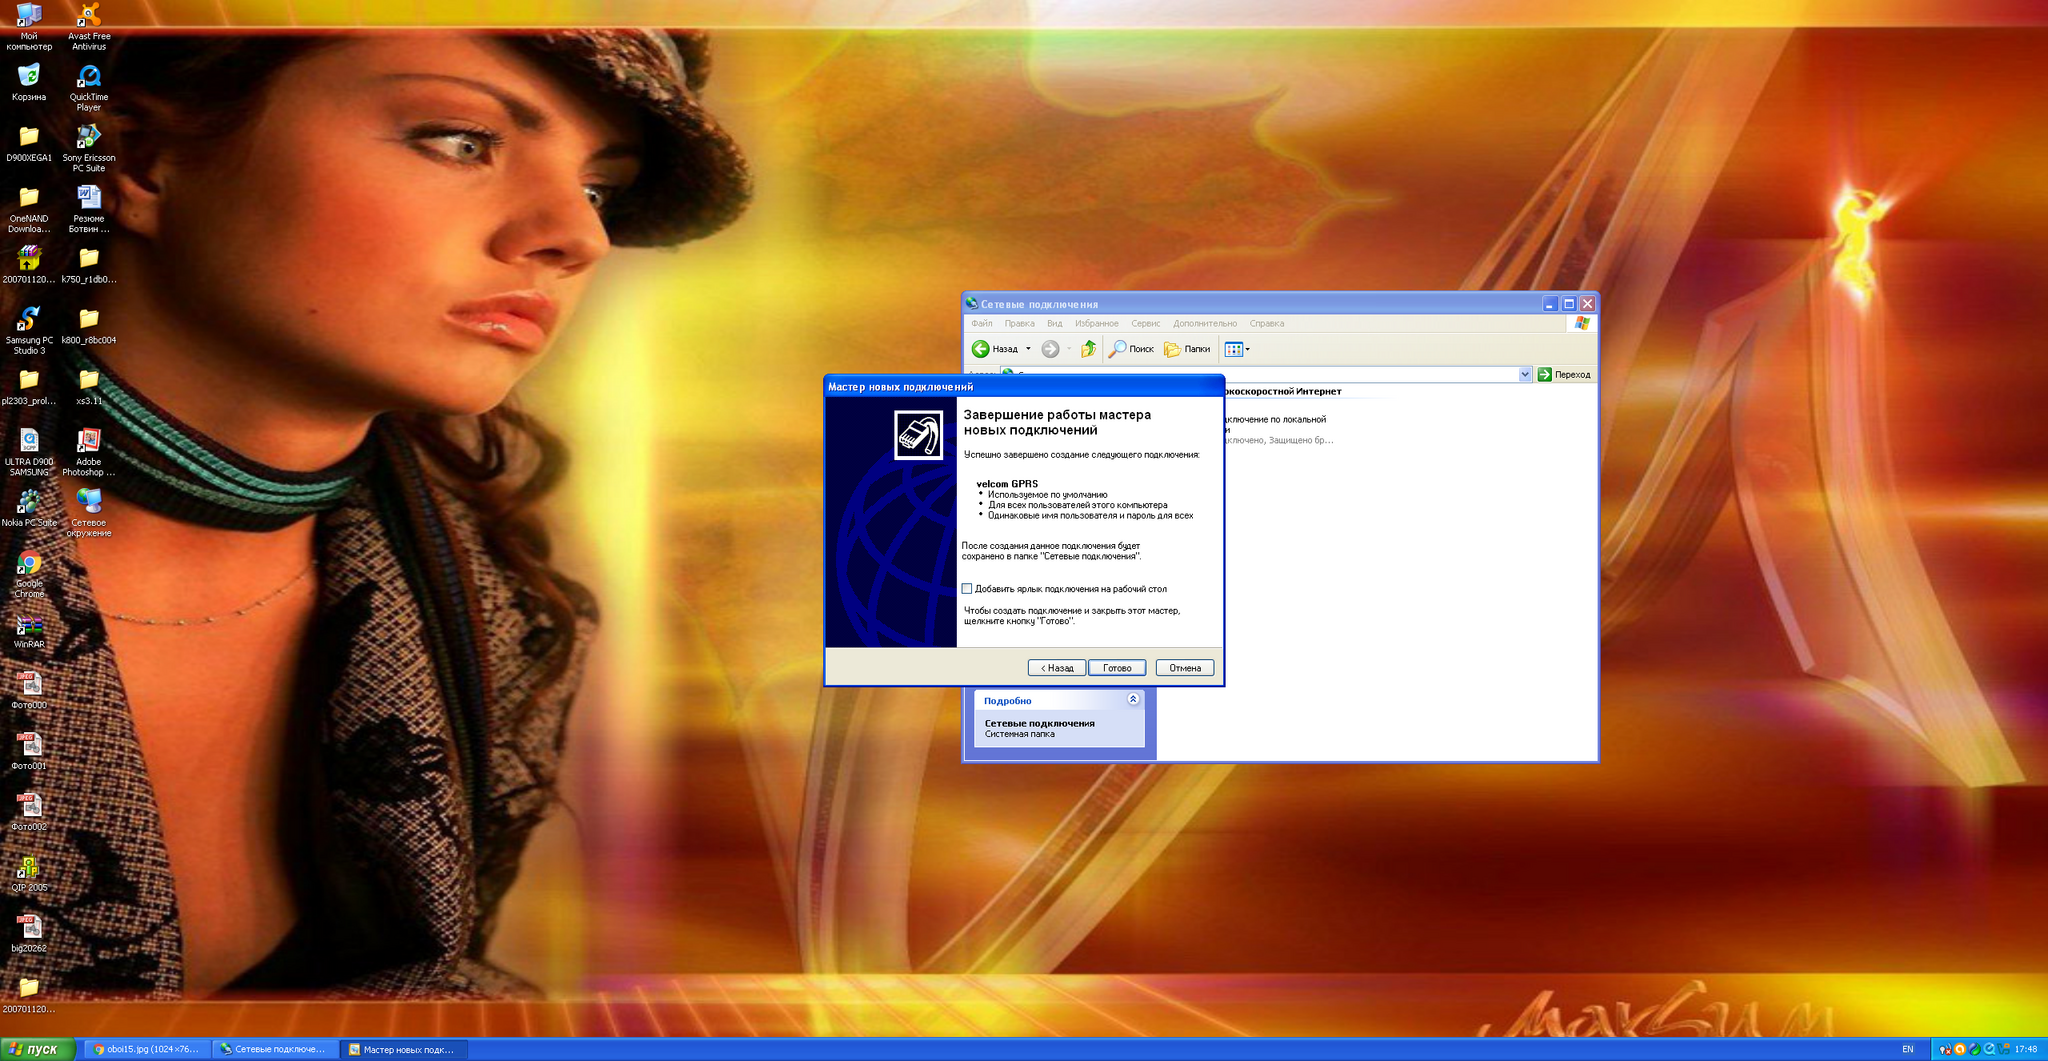Expand the address bar dropdown arrow

pos(1525,374)
